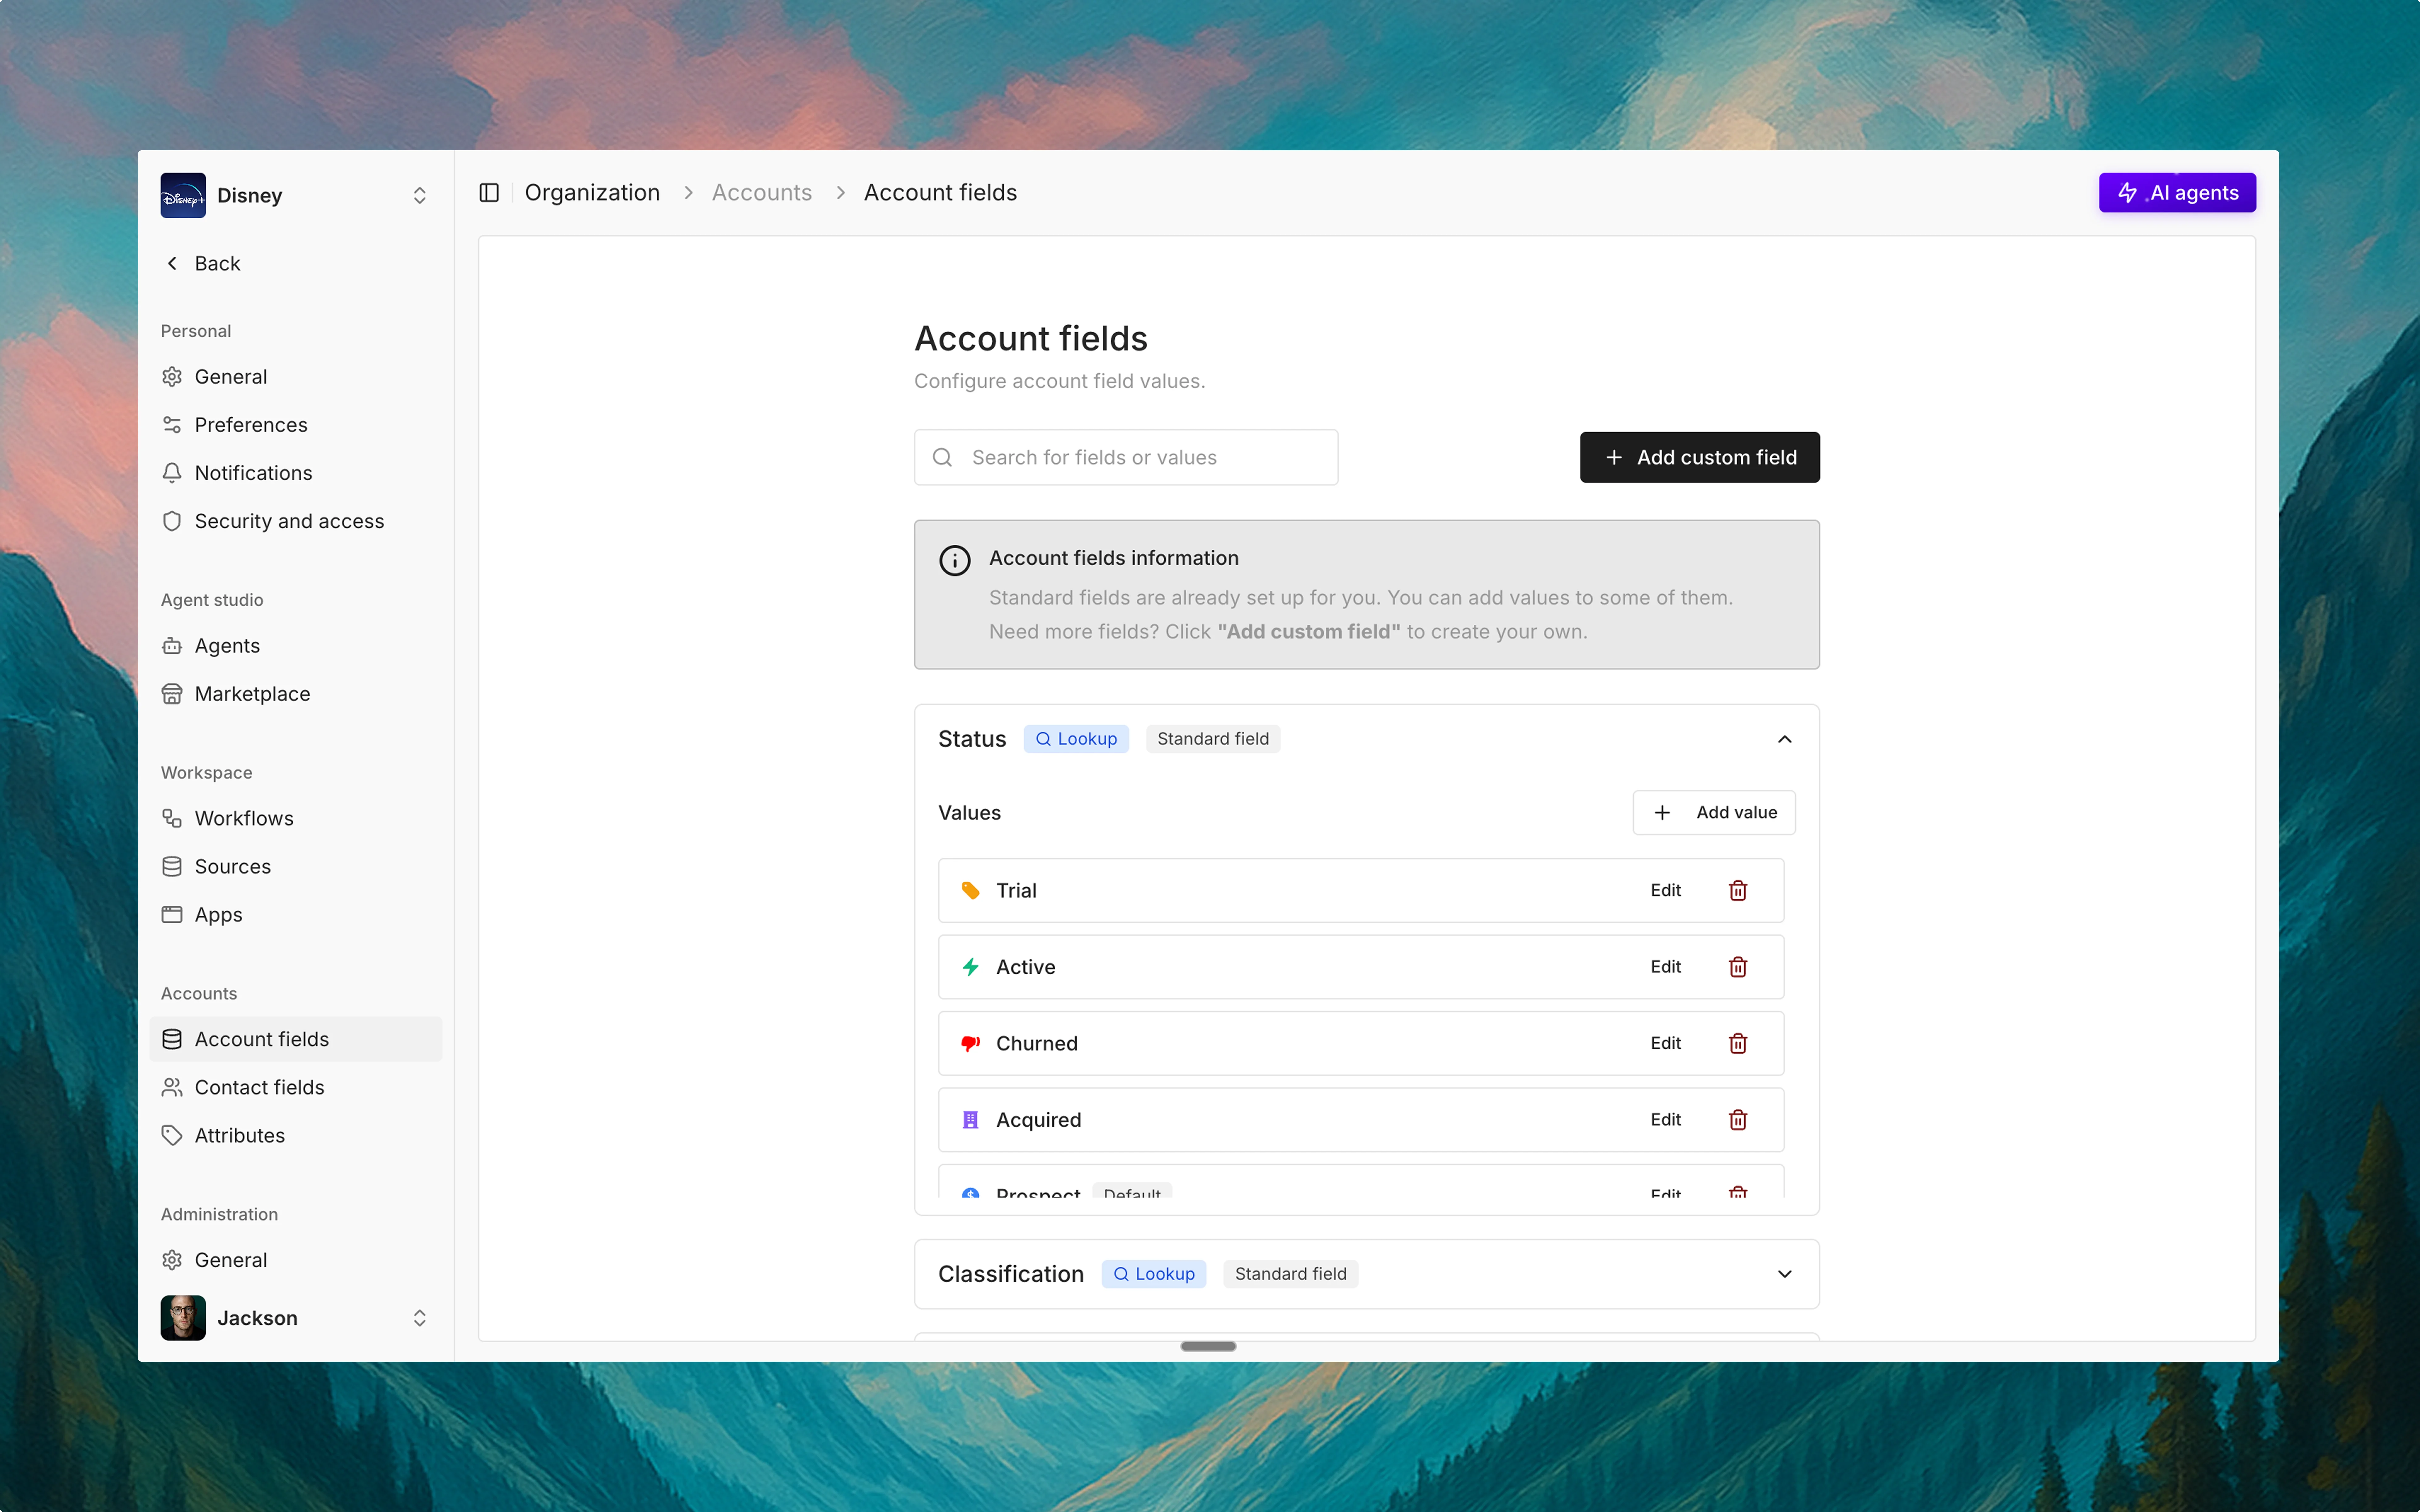
Task: Click the Notifications bell icon
Action: coord(172,473)
